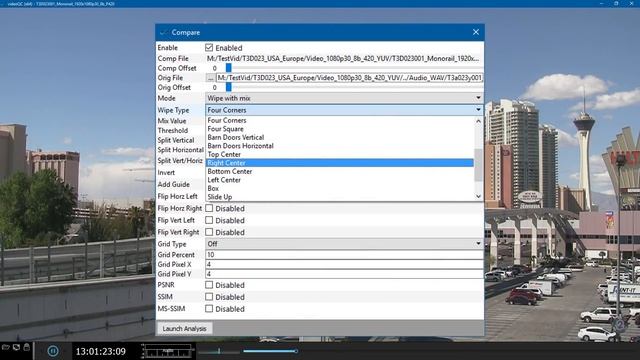The image size is (640, 360).
Task: Click the Mix Value label
Action: 172,121
